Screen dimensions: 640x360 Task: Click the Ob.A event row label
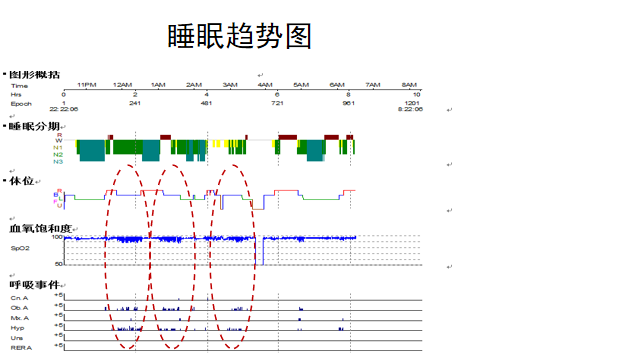[x=19, y=308]
